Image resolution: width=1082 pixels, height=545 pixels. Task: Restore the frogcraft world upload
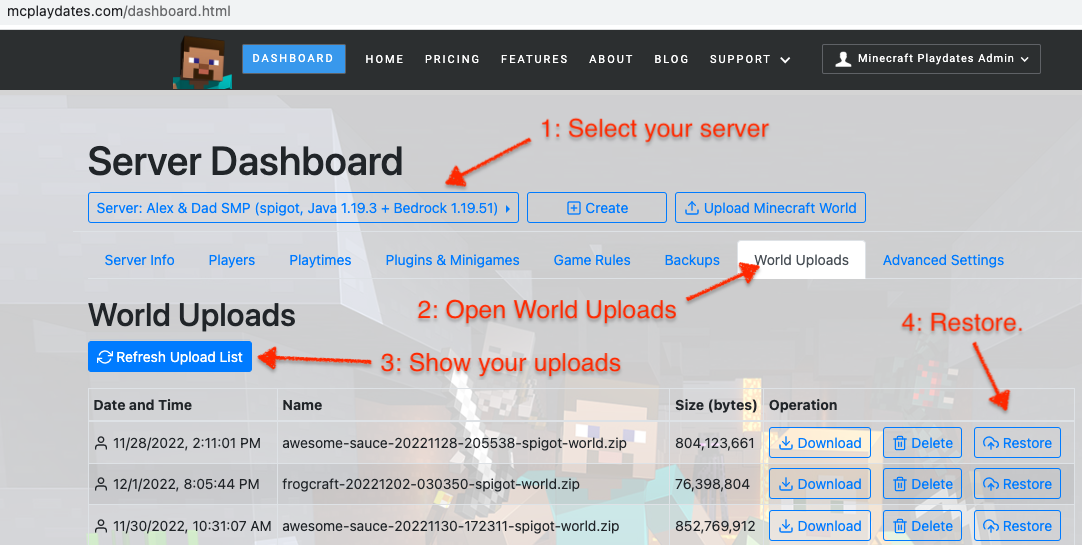click(1017, 484)
